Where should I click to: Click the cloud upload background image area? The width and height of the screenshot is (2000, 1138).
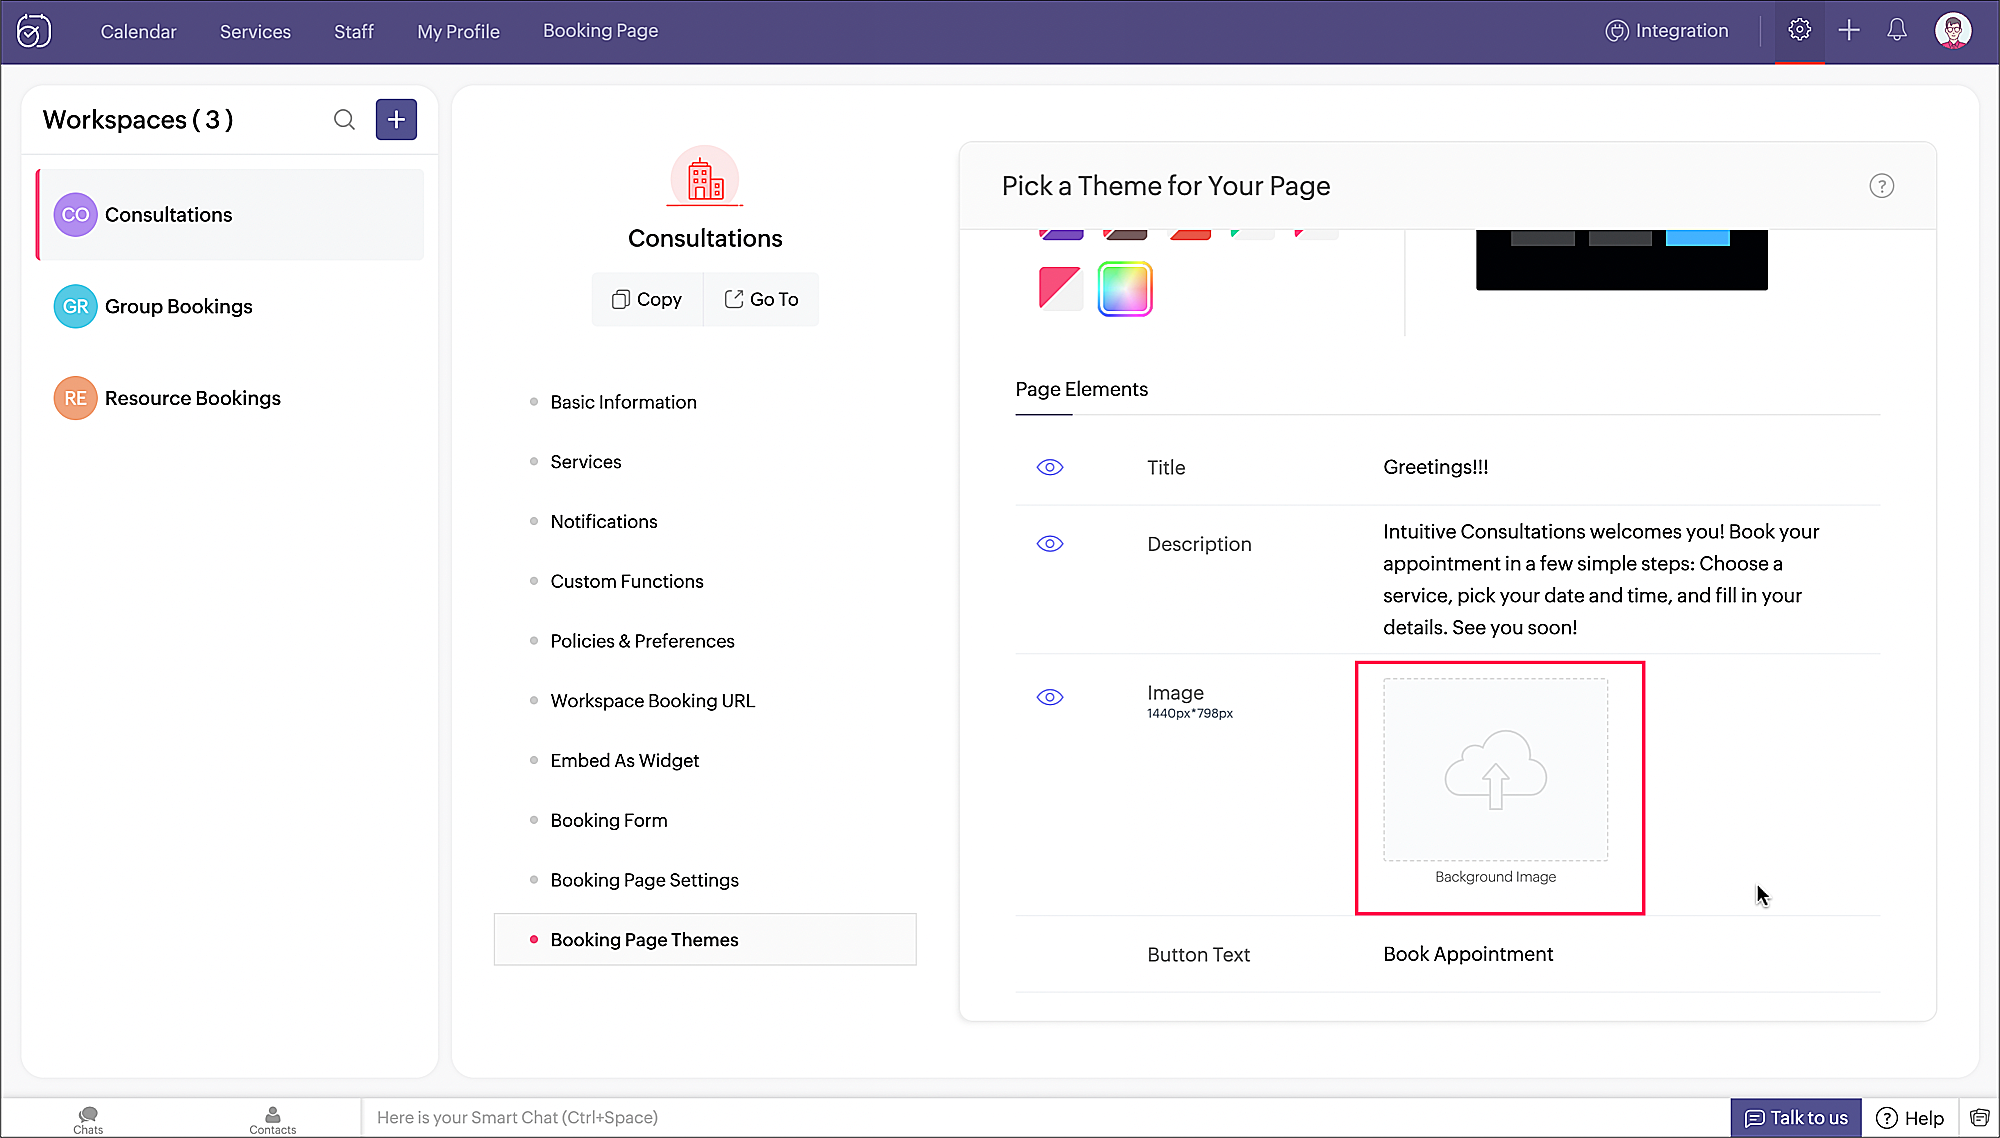(x=1495, y=770)
